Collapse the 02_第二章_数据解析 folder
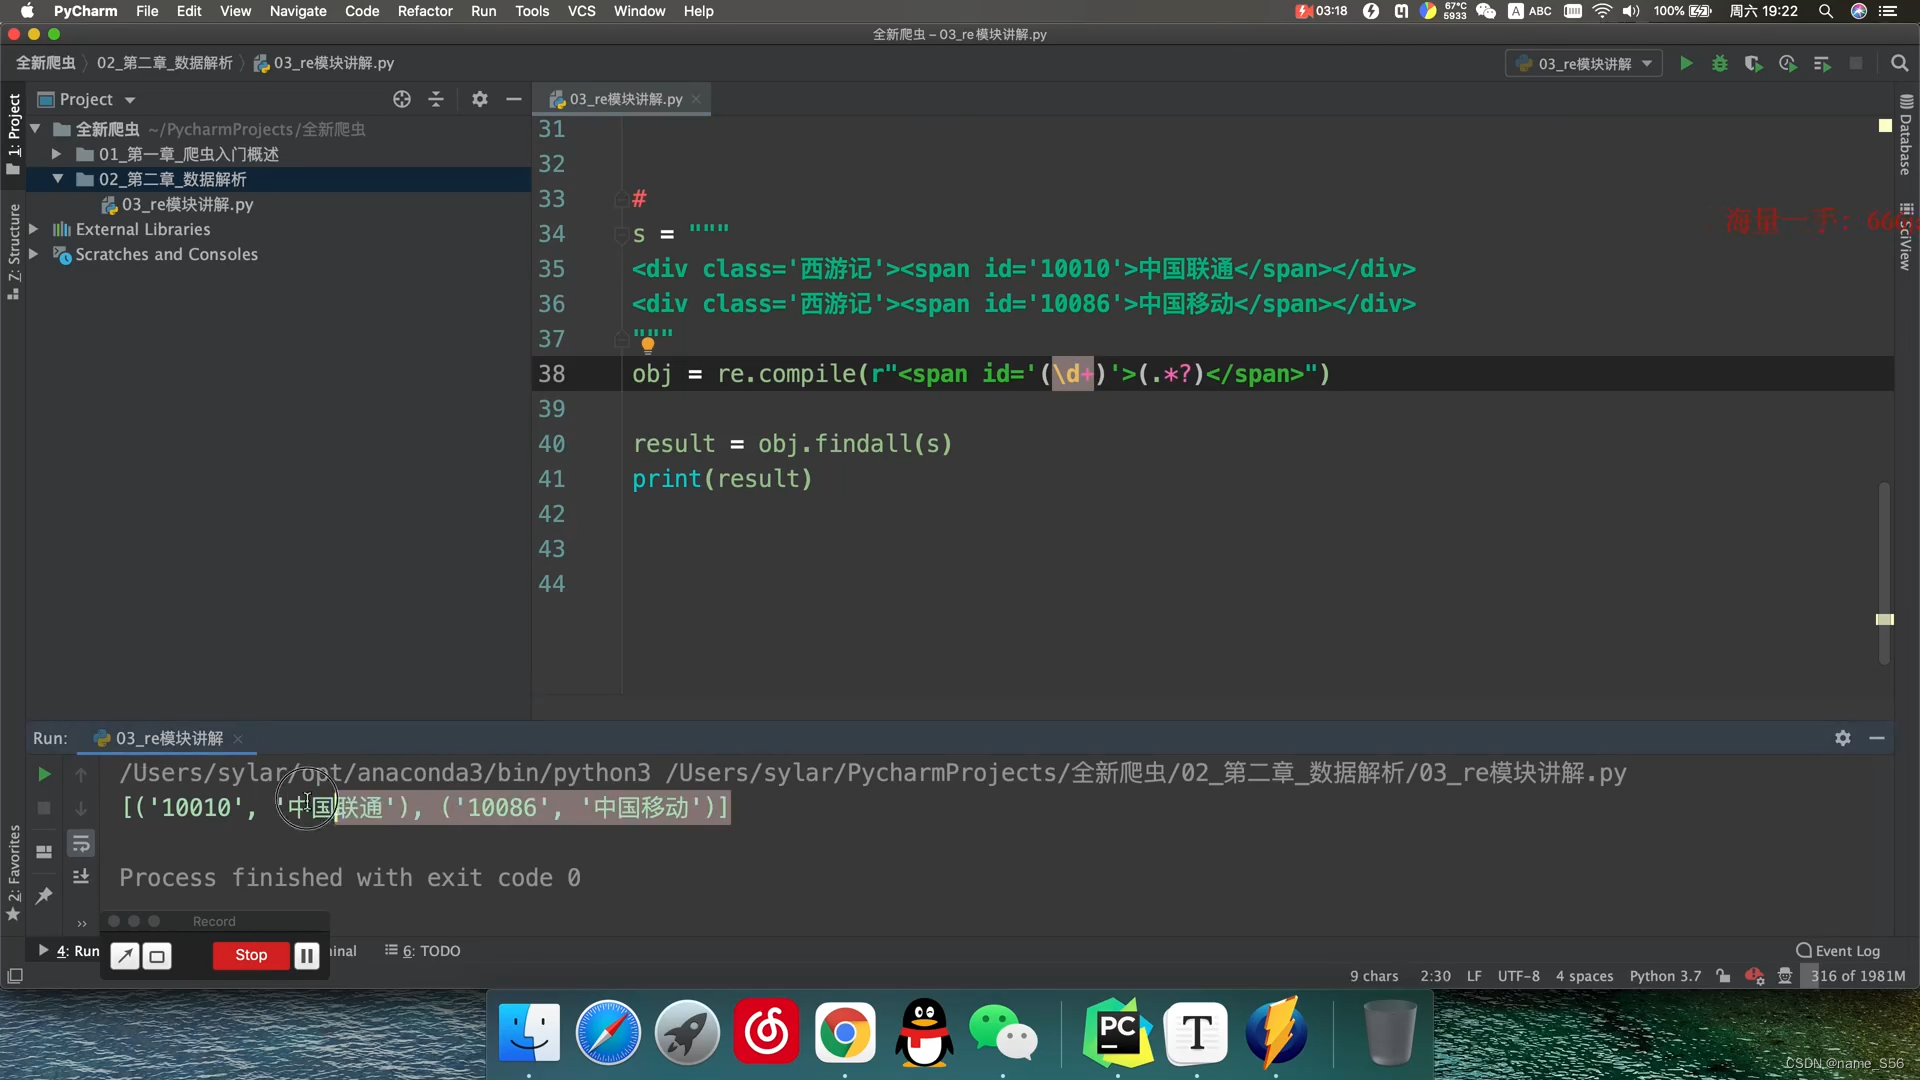The image size is (1920, 1080). 57,179
